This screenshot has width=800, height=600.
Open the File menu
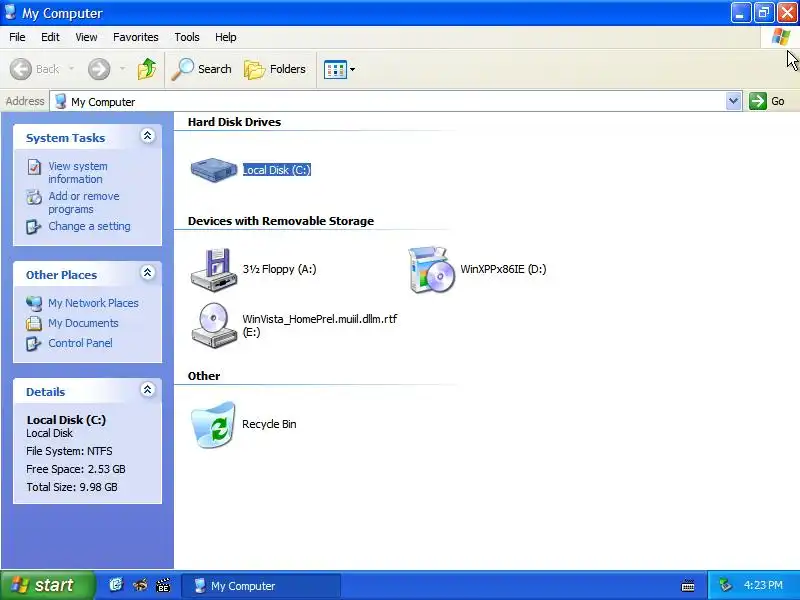click(17, 37)
